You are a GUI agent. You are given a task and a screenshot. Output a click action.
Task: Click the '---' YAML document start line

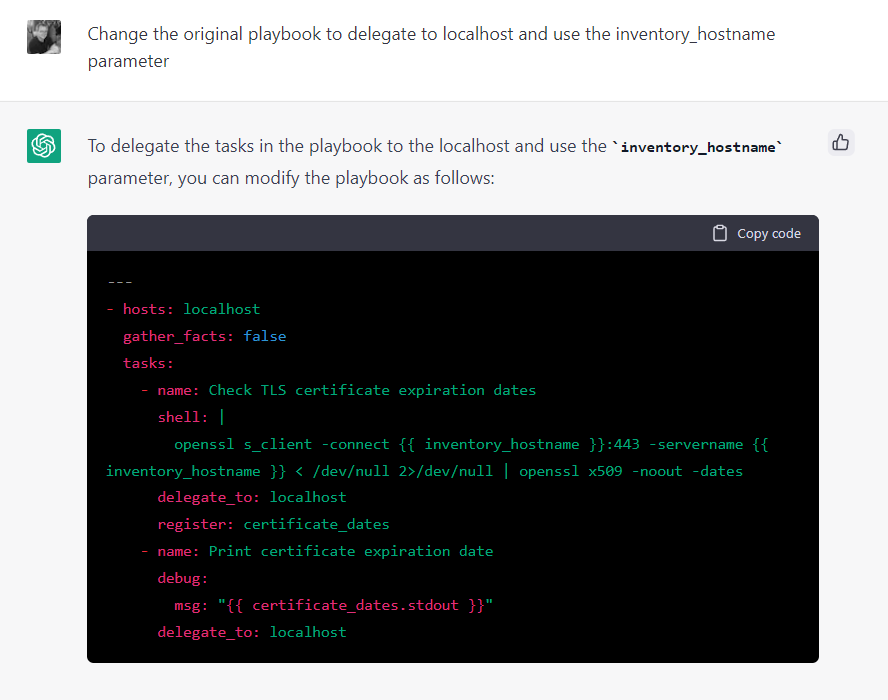[x=119, y=282]
